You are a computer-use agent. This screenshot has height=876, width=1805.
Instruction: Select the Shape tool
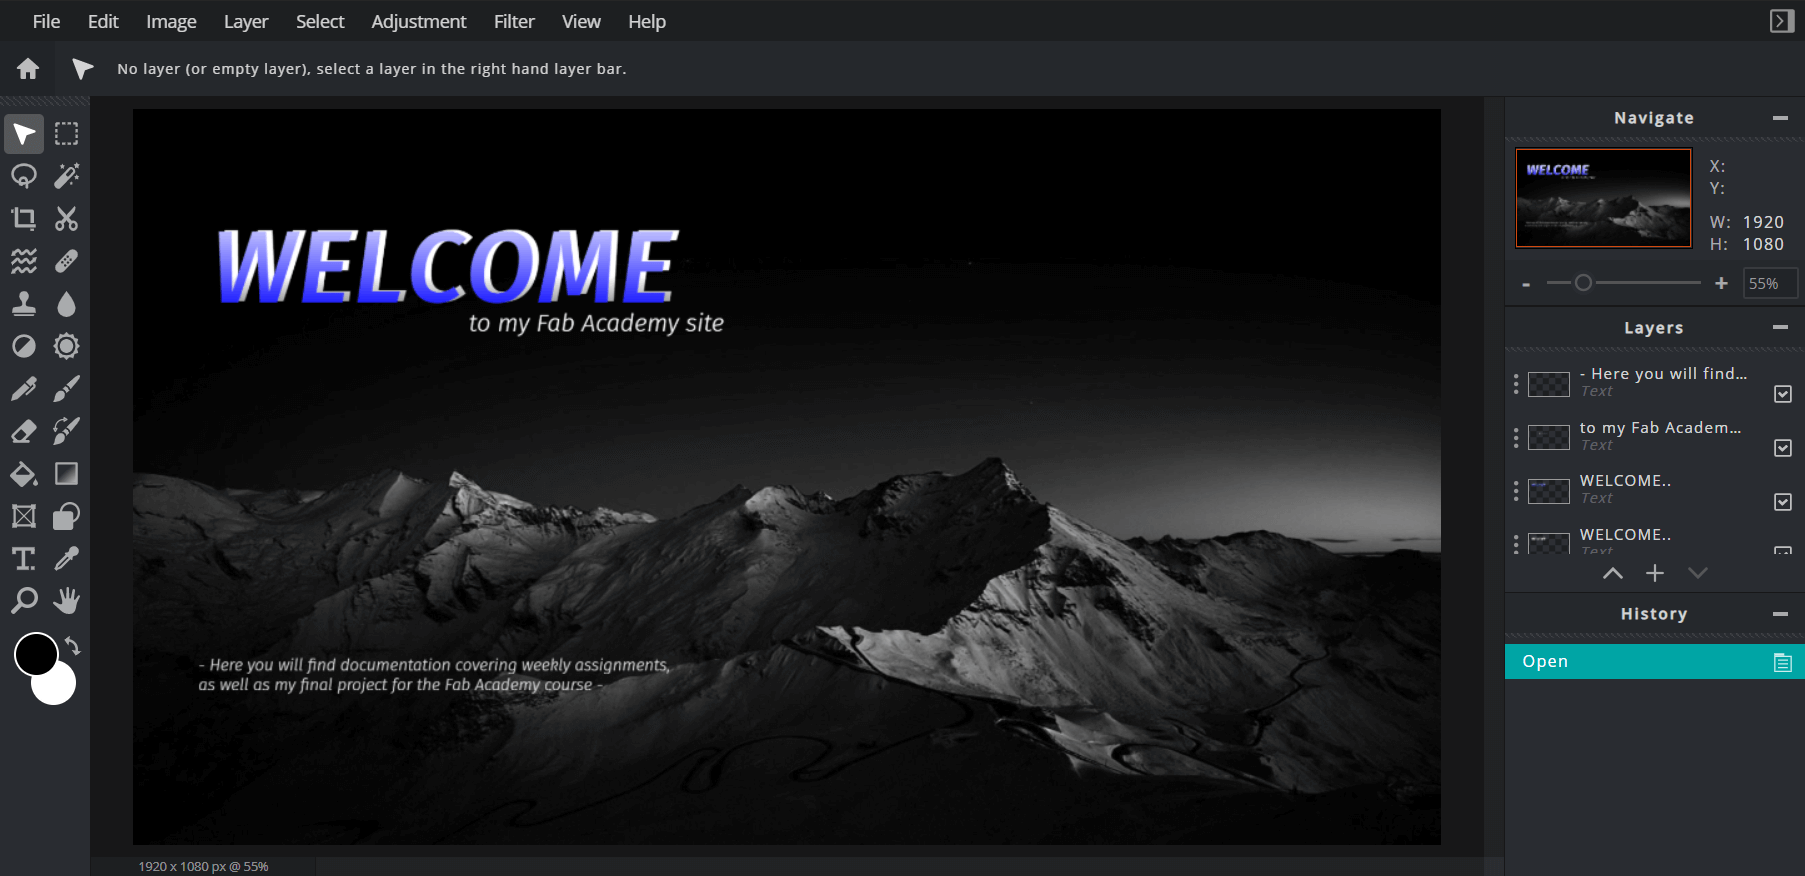(67, 516)
